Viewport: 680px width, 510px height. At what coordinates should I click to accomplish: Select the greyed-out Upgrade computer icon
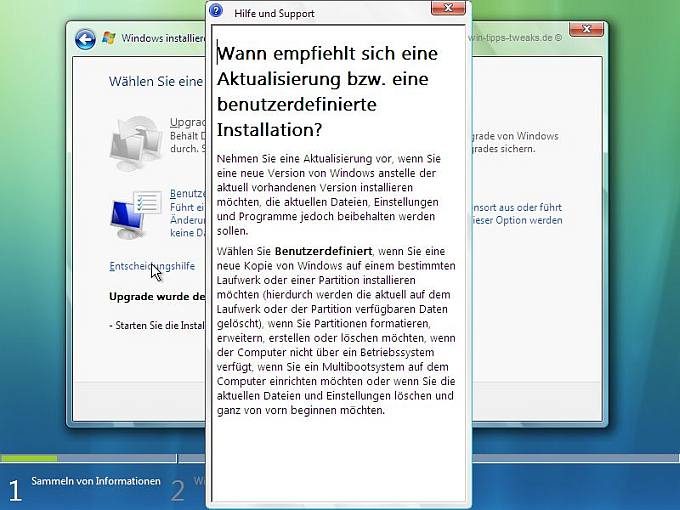pyautogui.click(x=136, y=143)
